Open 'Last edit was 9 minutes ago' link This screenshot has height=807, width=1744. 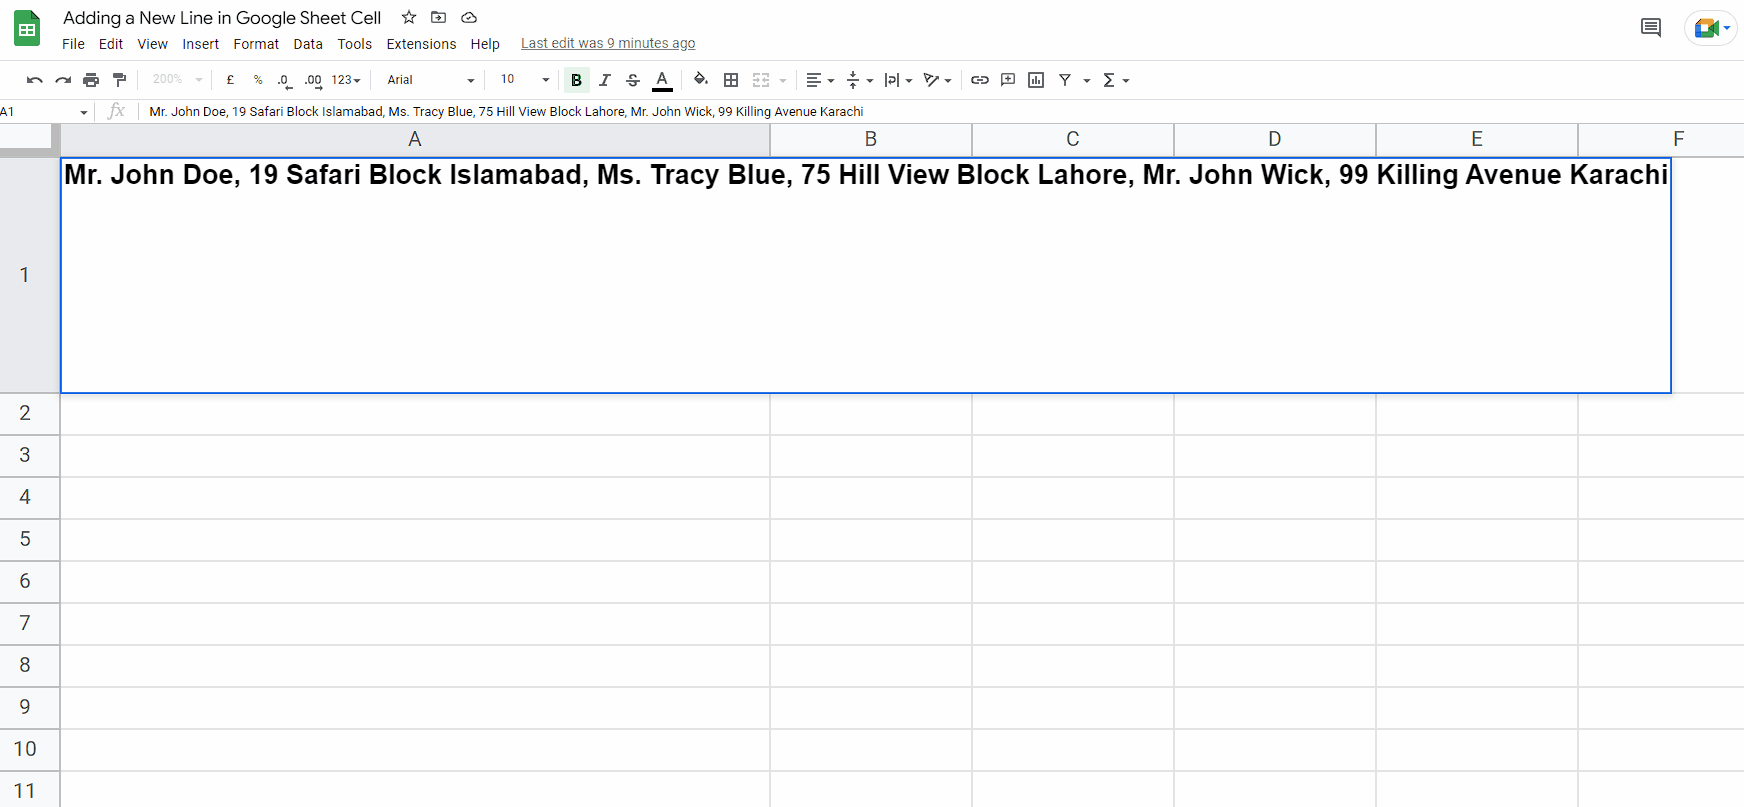pyautogui.click(x=608, y=43)
